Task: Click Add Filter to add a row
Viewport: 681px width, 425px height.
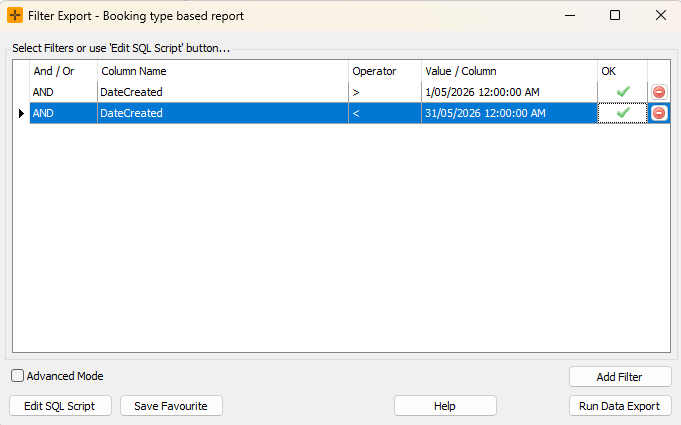Action: pyautogui.click(x=620, y=377)
